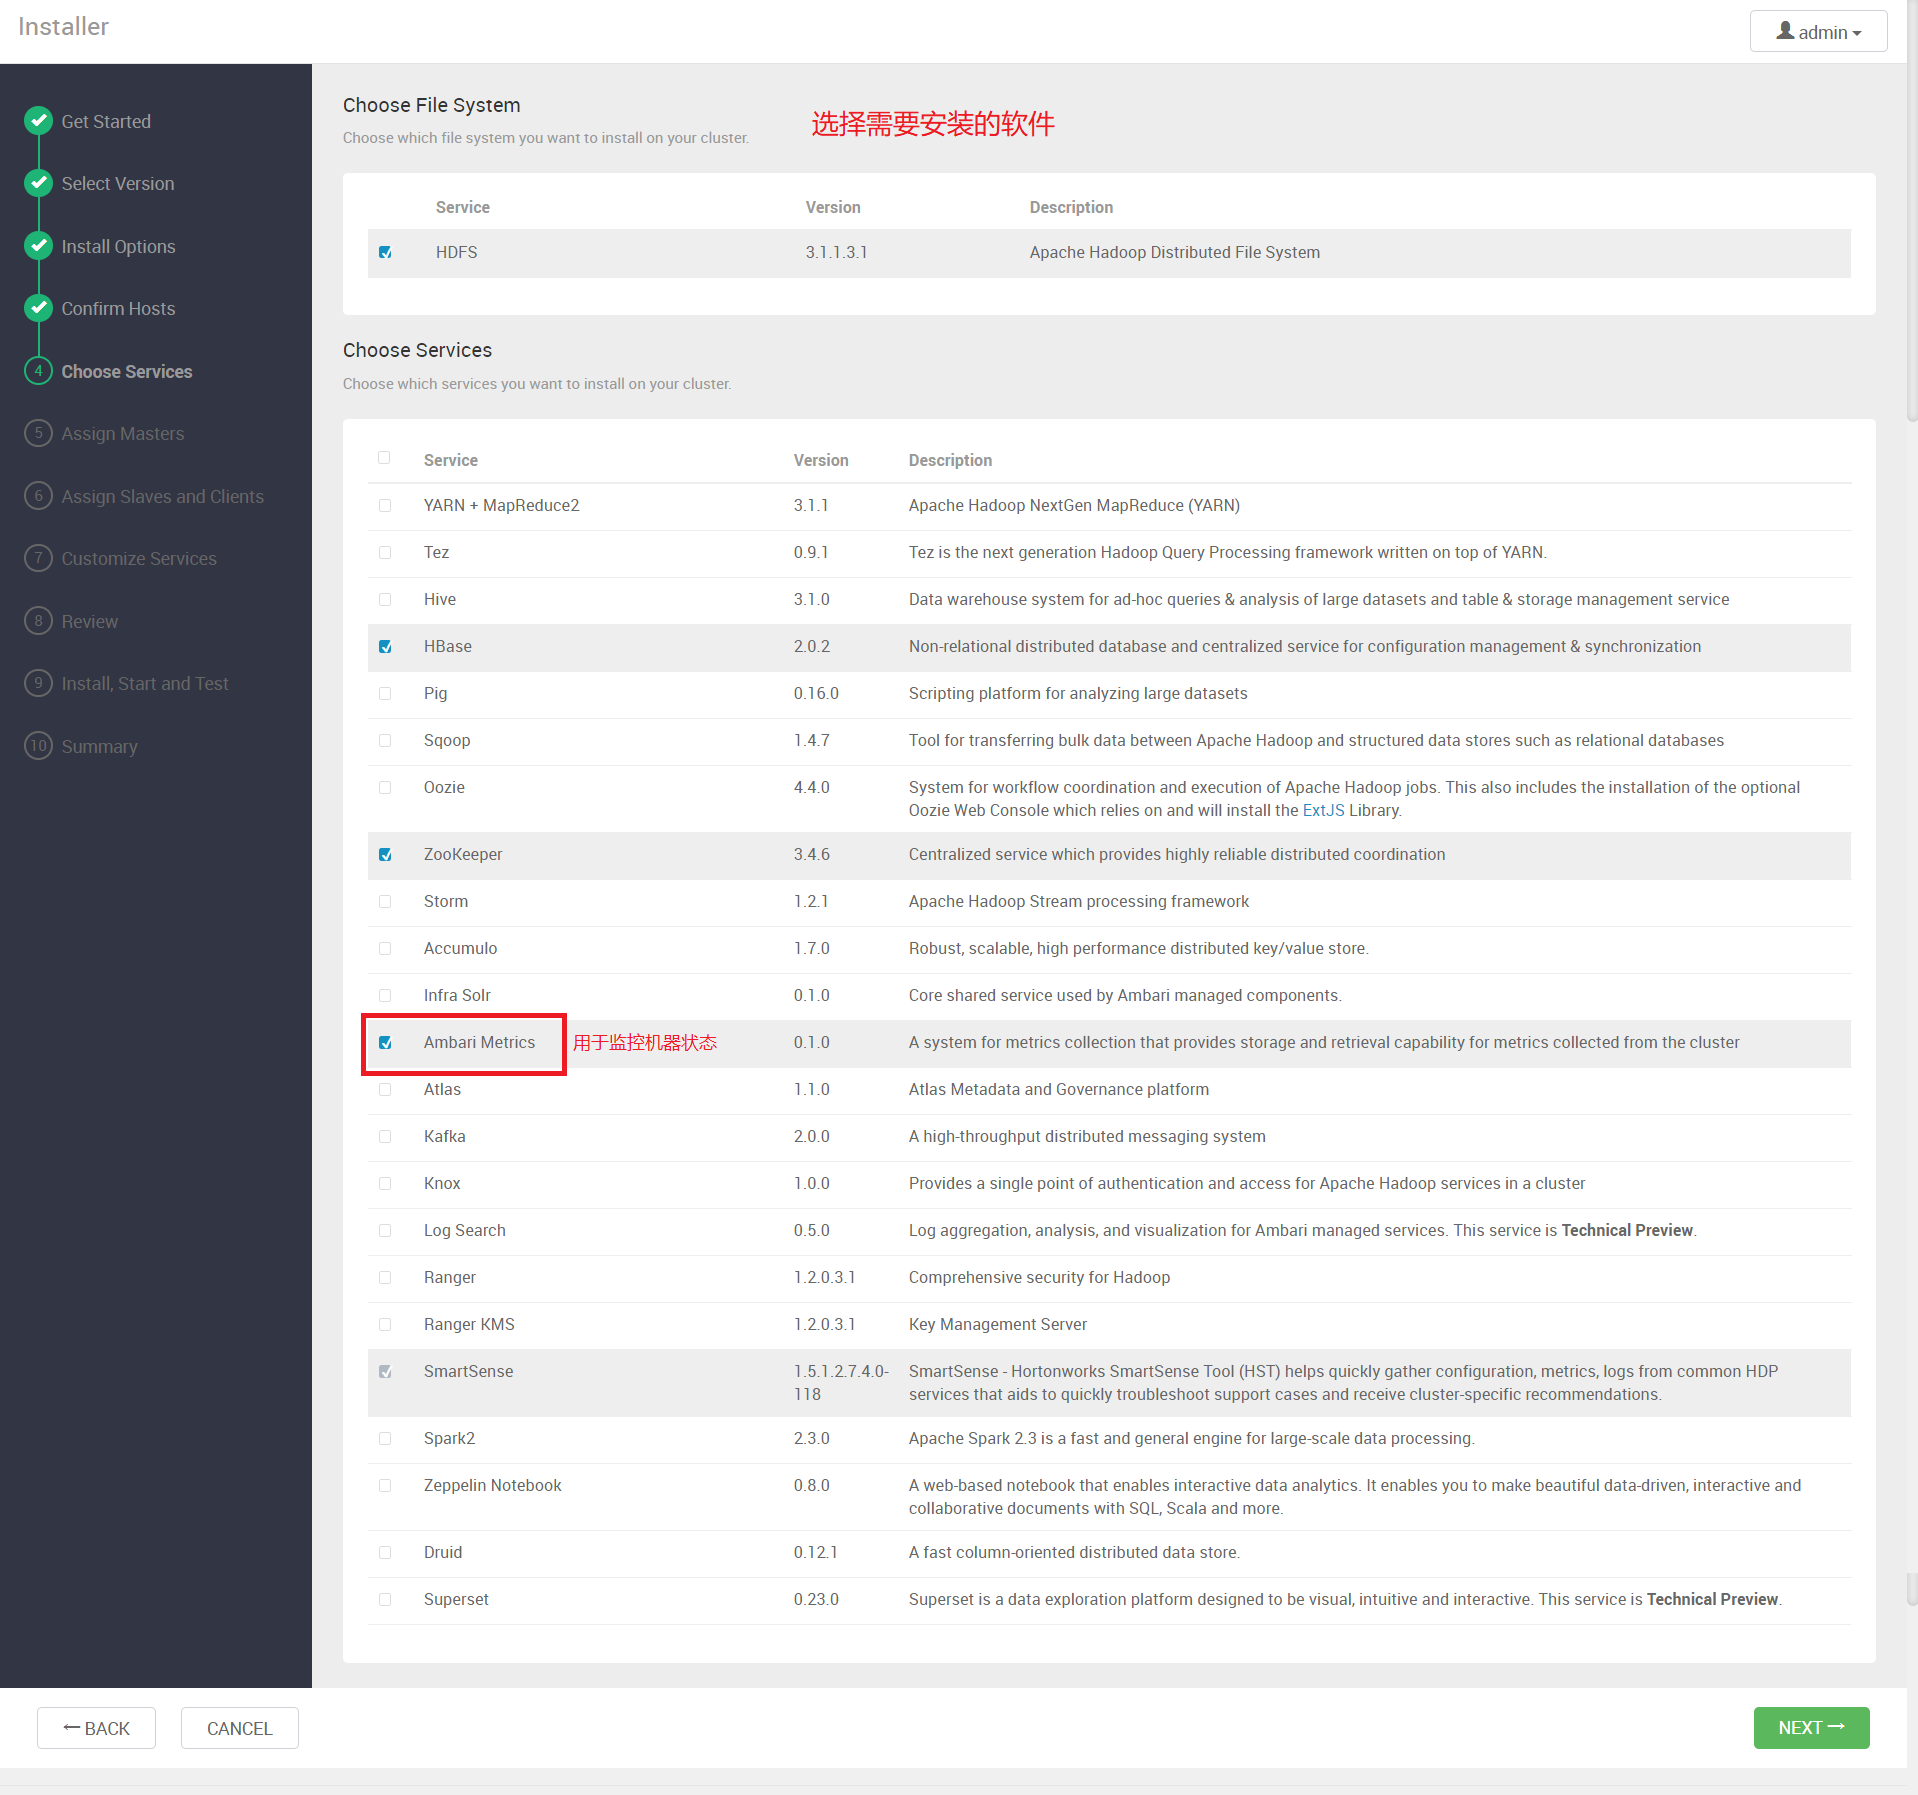Click the green NEXT button
This screenshot has height=1795, width=1918.
click(1811, 1728)
